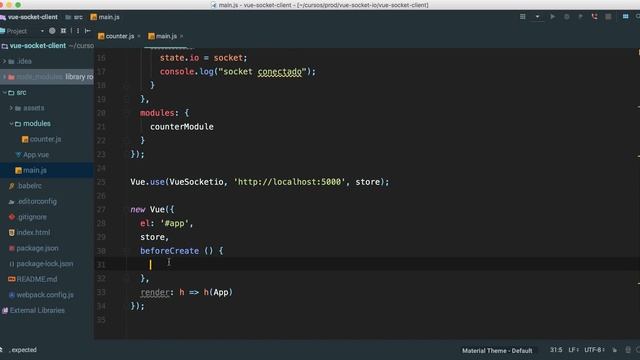Screen dimensions: 640x360
Task: Place cursor on empty line 31
Action: click(367, 264)
